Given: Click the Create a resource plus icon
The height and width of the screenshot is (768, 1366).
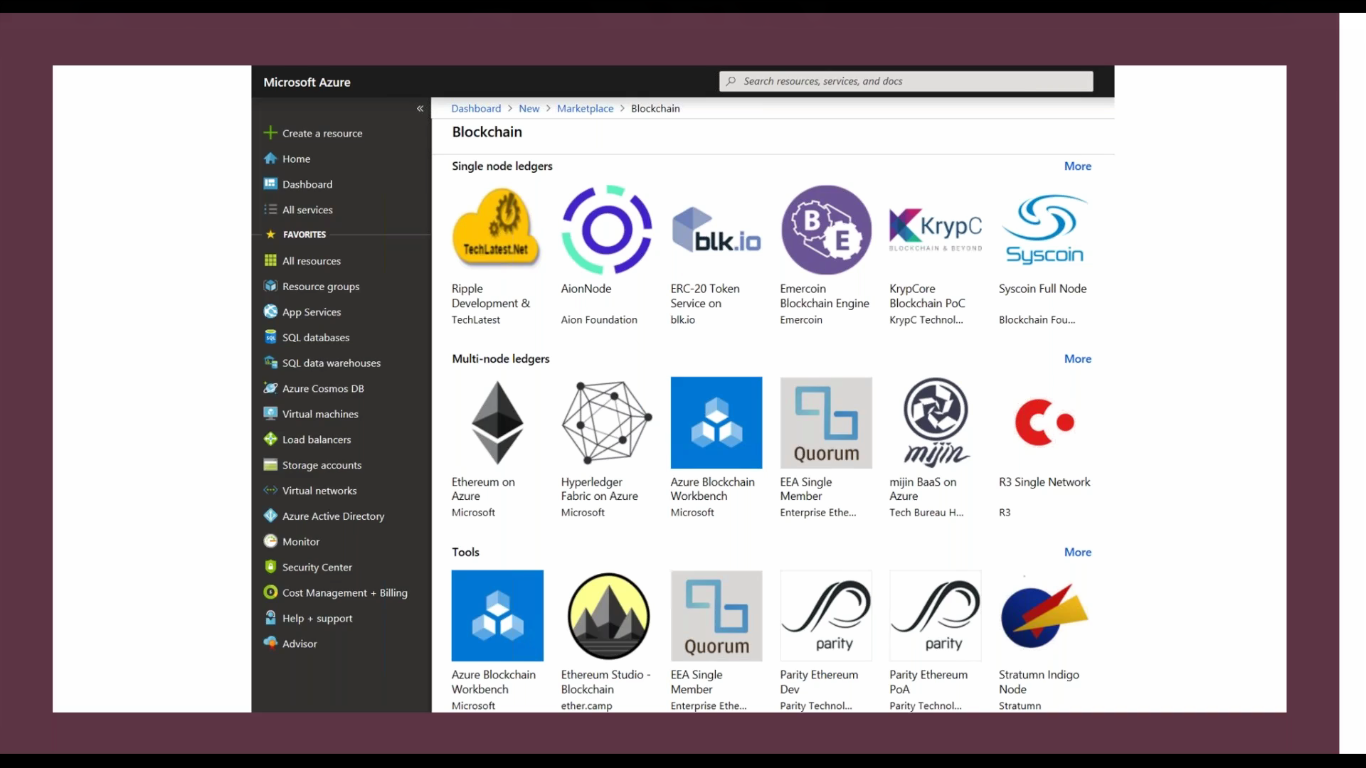Looking at the screenshot, I should [270, 133].
